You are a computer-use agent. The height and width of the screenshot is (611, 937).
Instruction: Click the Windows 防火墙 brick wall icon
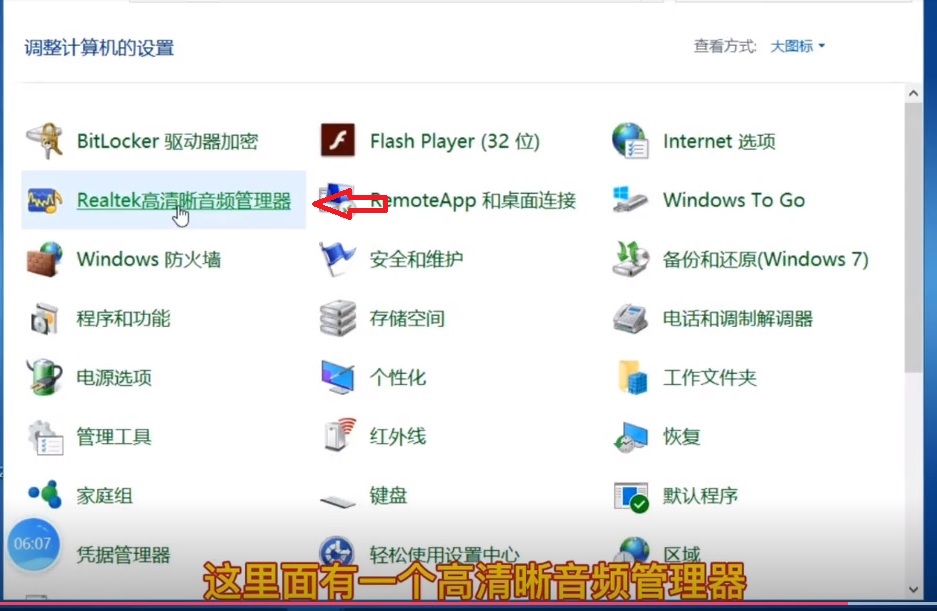tap(44, 259)
